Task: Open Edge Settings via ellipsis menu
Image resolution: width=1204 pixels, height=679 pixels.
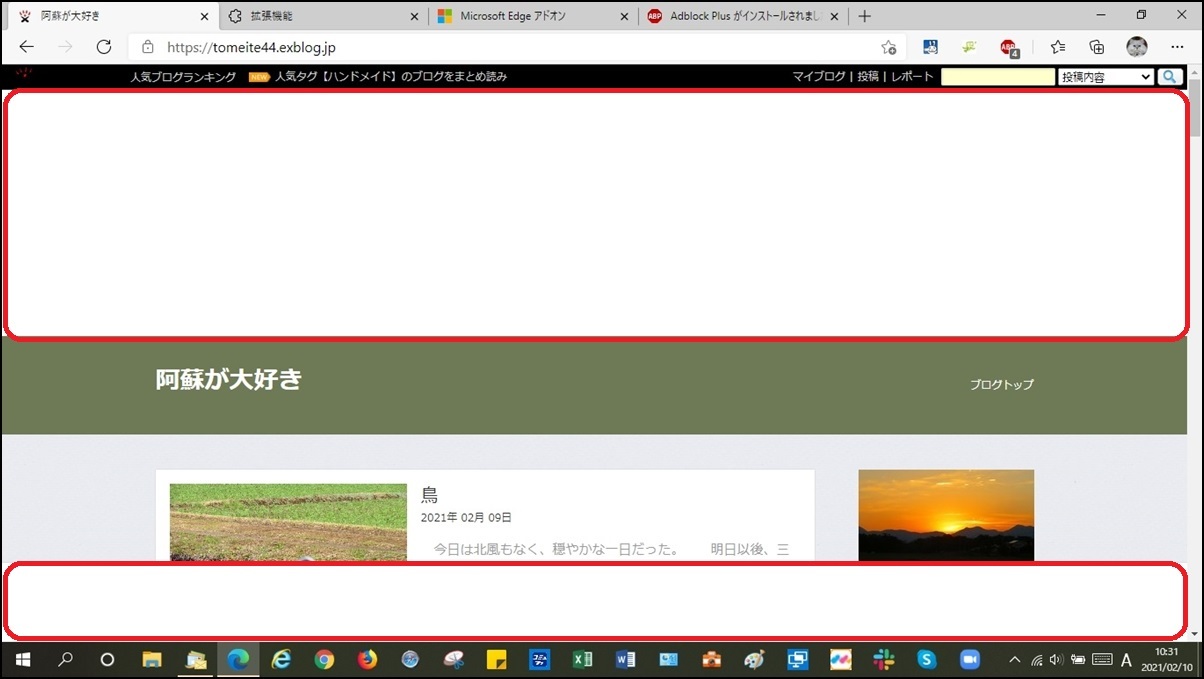Action: click(x=1177, y=46)
